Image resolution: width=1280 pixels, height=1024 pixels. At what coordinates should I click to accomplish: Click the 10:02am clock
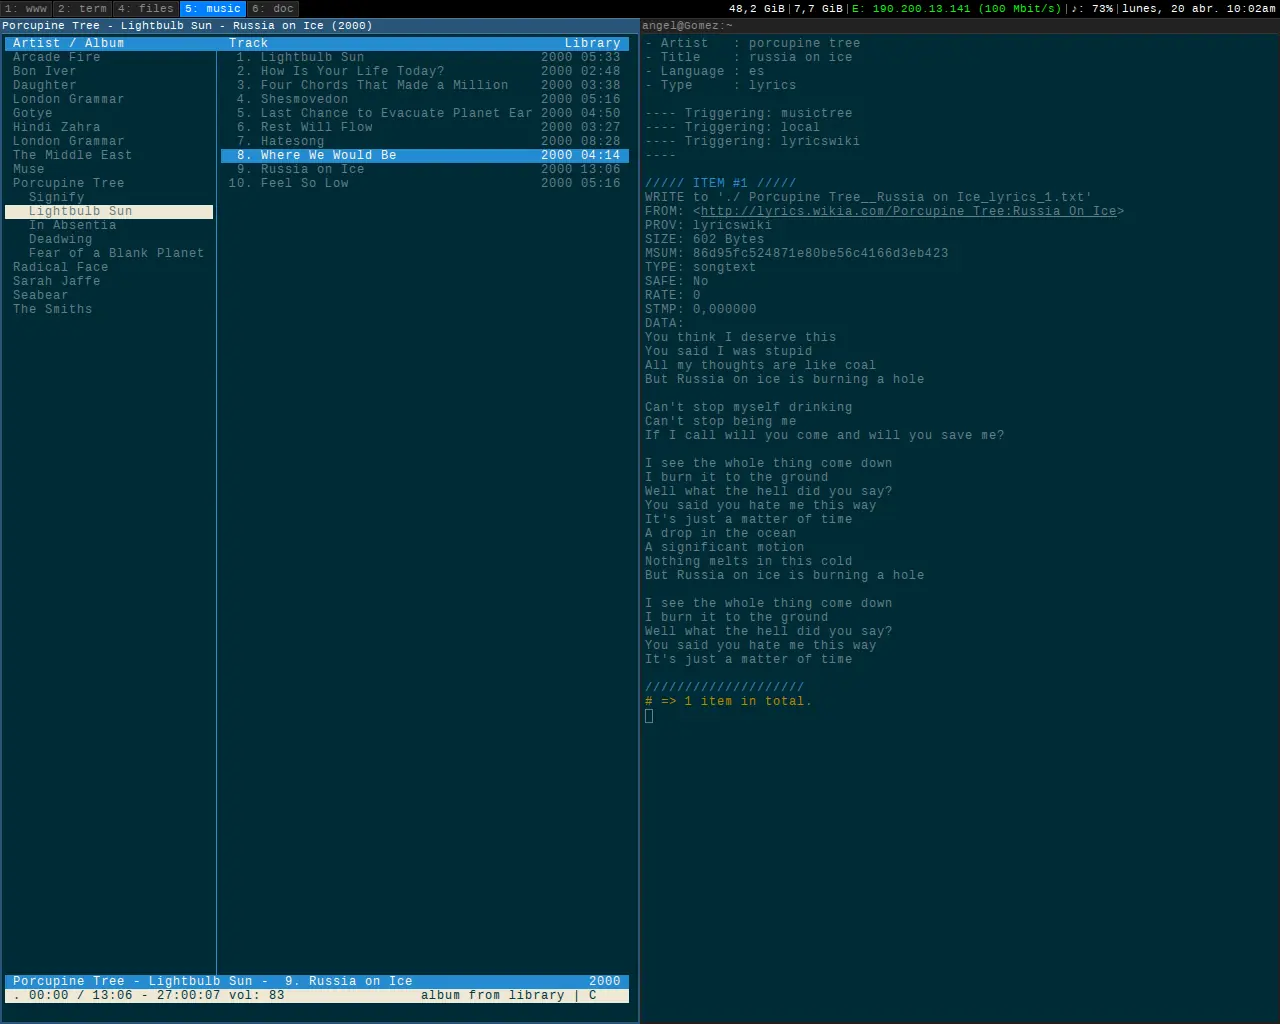tap(1251, 8)
